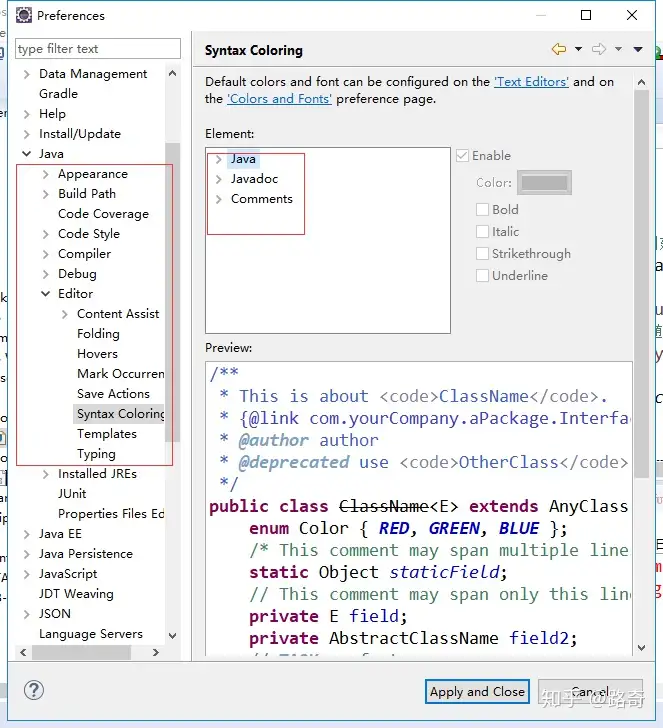This screenshot has height=728, width=663.
Task: Expand the Java element node
Action: [x=219, y=159]
